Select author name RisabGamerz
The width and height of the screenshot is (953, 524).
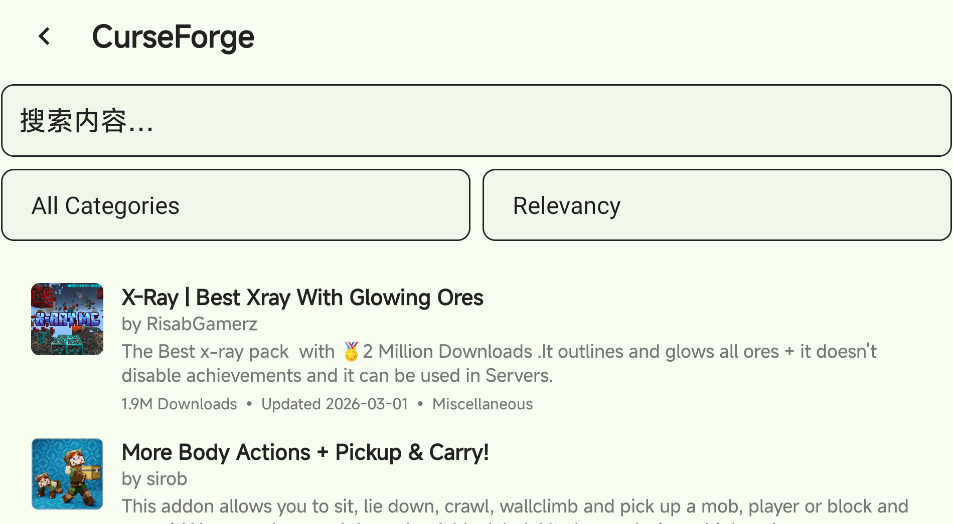point(202,324)
